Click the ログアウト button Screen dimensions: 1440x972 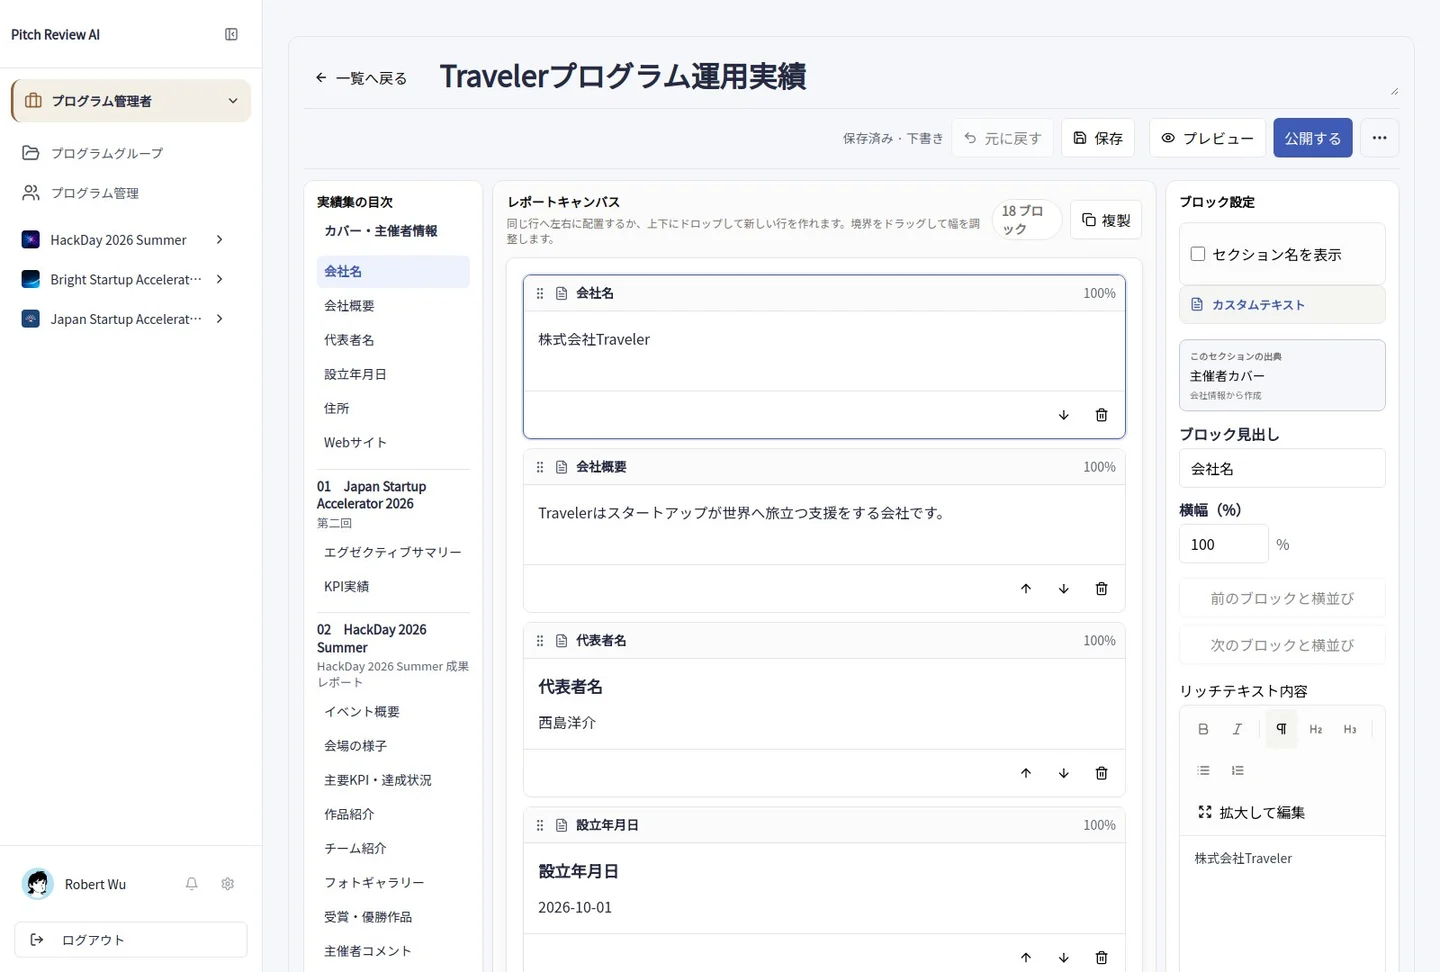tap(131, 940)
